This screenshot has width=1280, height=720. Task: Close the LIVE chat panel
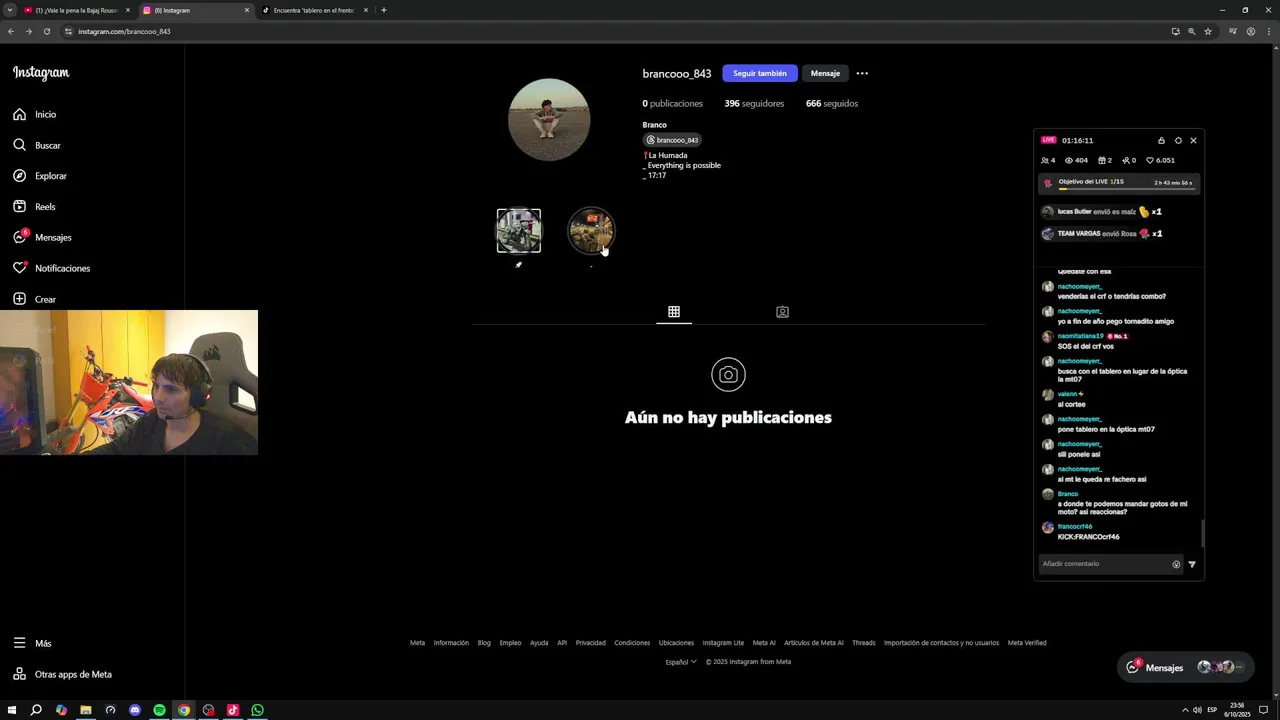click(x=1193, y=140)
